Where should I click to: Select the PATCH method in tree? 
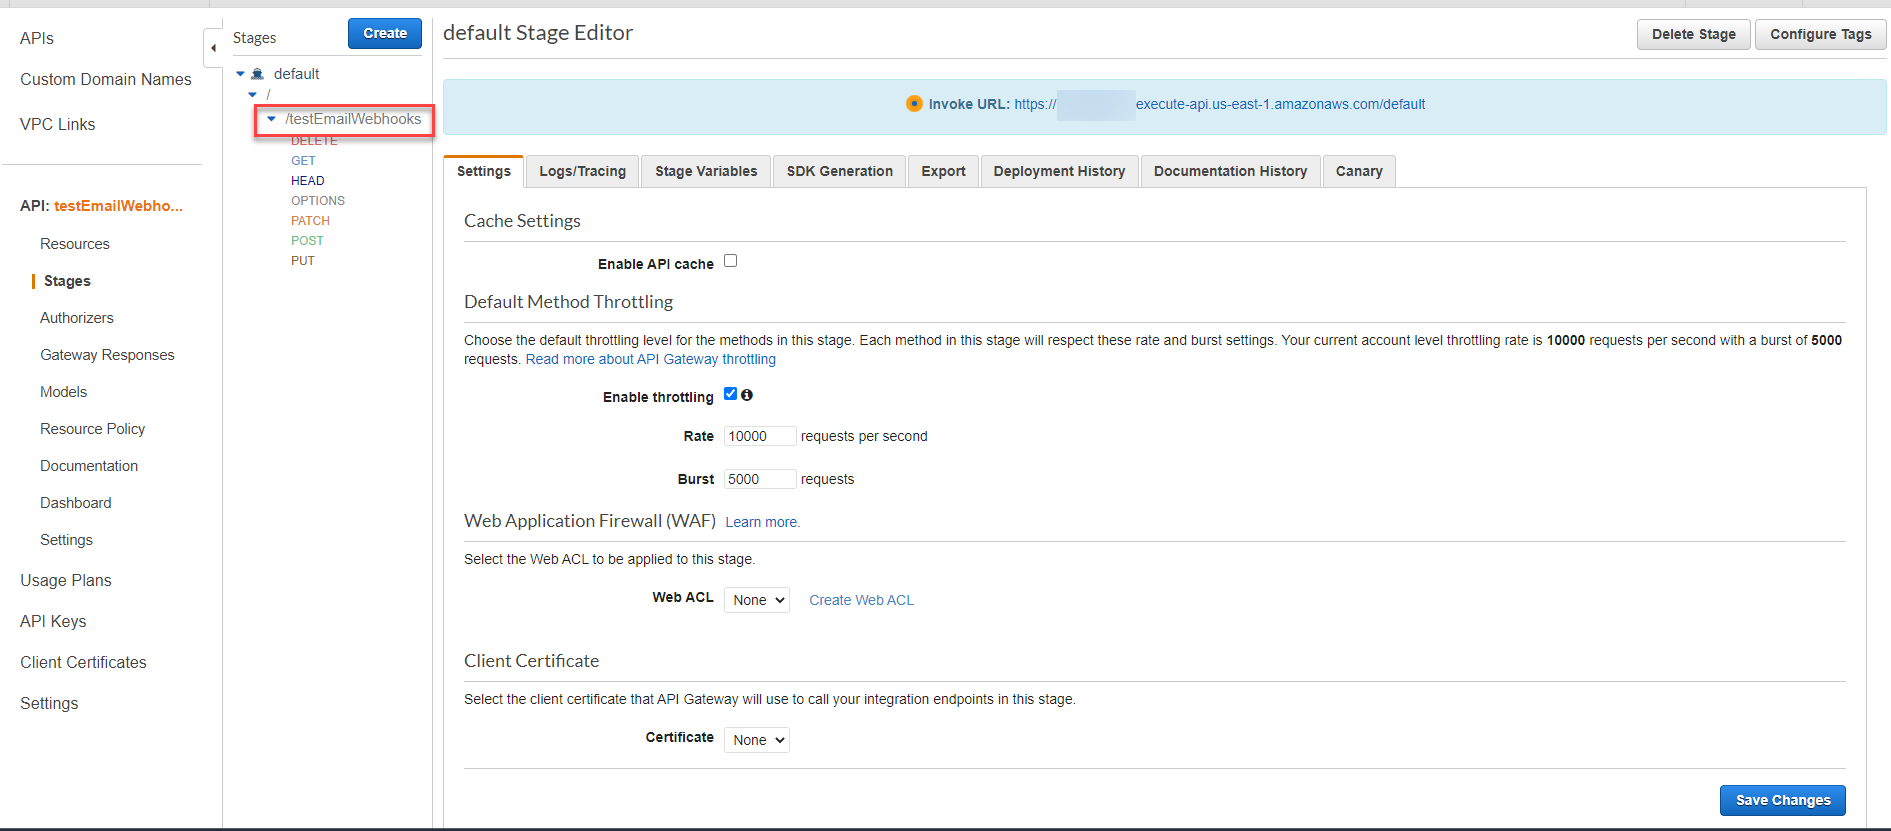[x=310, y=221]
